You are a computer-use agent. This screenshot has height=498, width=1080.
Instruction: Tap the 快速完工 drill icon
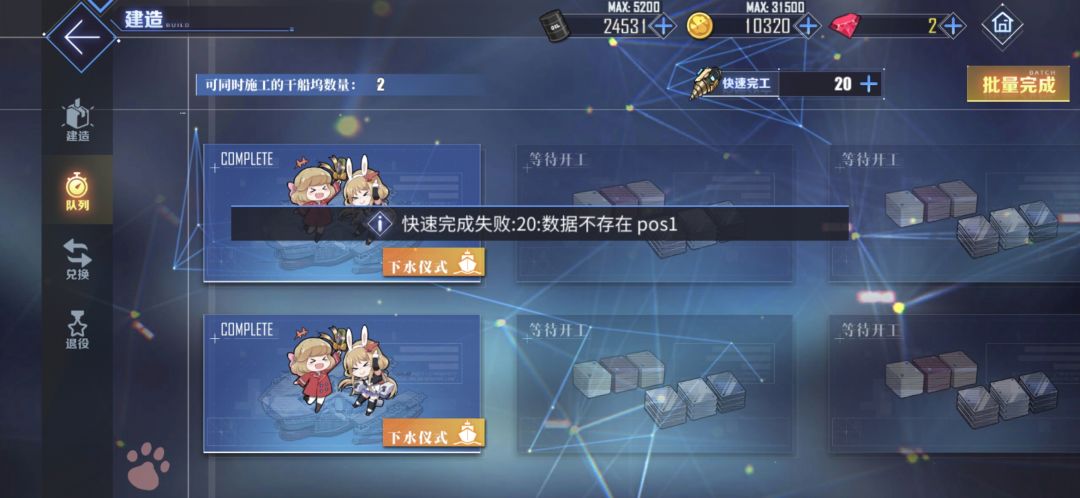click(706, 83)
